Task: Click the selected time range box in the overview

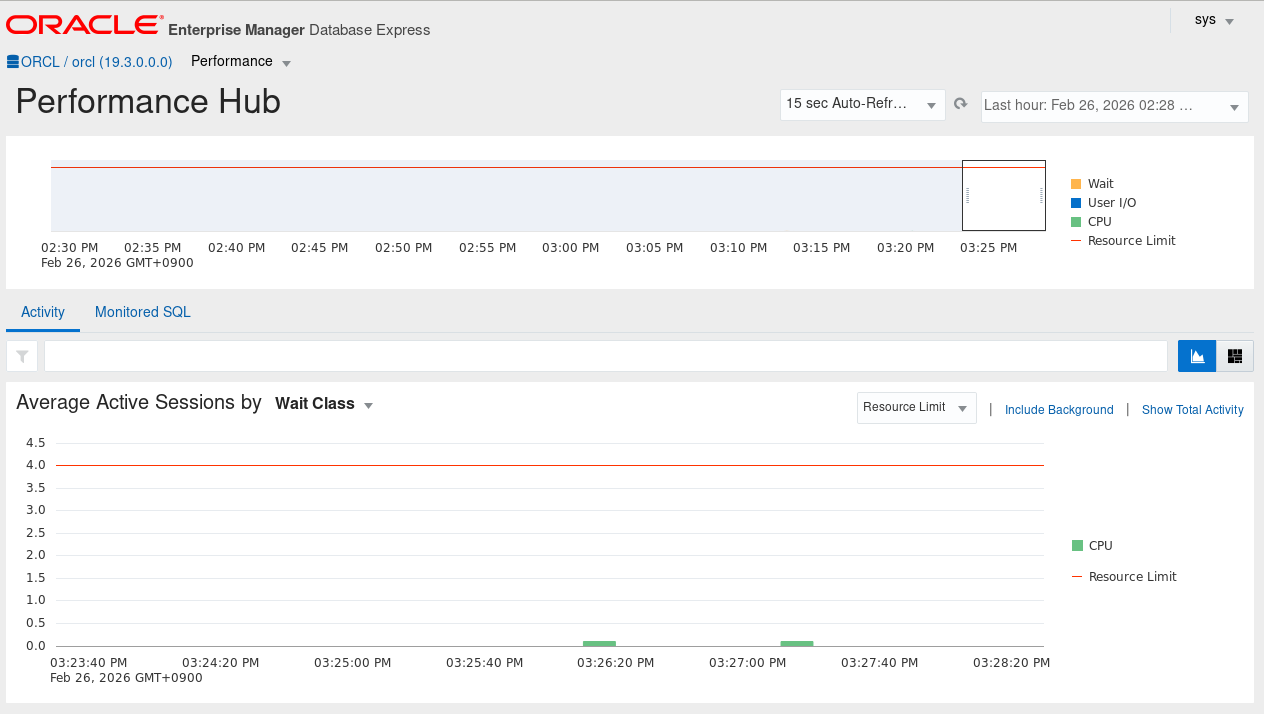Action: click(1004, 195)
